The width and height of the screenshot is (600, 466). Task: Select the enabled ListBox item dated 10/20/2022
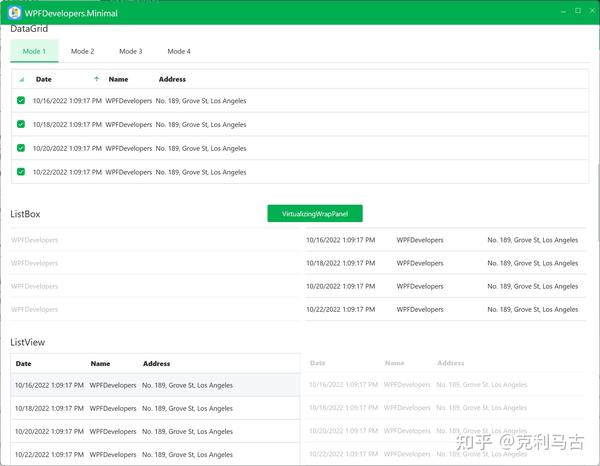(x=445, y=286)
